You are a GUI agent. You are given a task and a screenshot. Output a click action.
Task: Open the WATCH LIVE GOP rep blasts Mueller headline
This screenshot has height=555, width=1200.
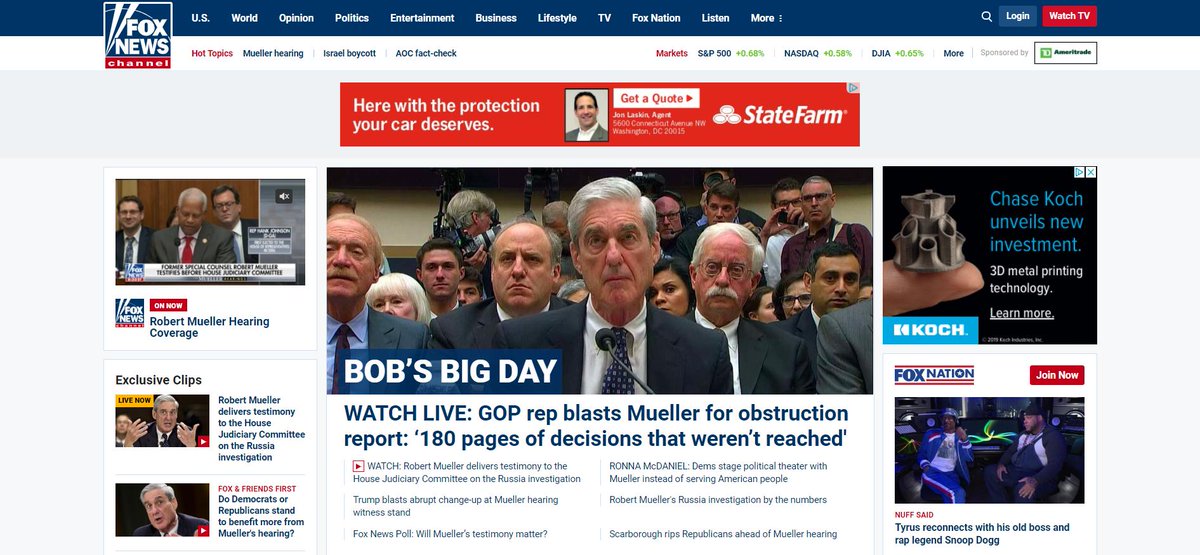(596, 426)
